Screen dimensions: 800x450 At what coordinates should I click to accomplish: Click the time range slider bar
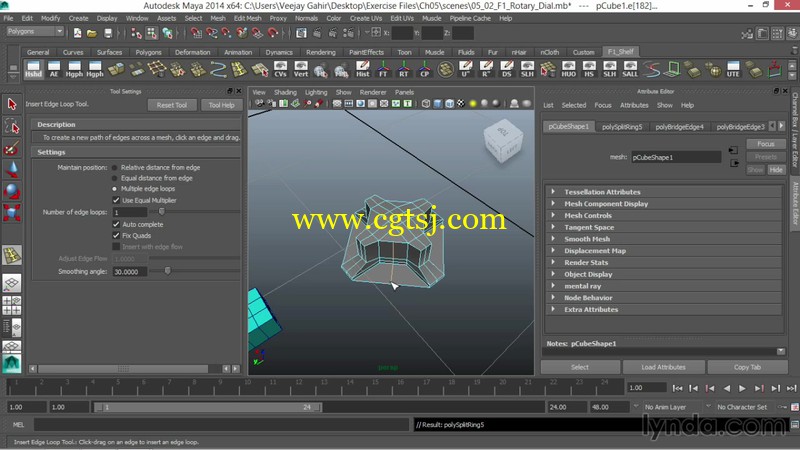pos(207,407)
